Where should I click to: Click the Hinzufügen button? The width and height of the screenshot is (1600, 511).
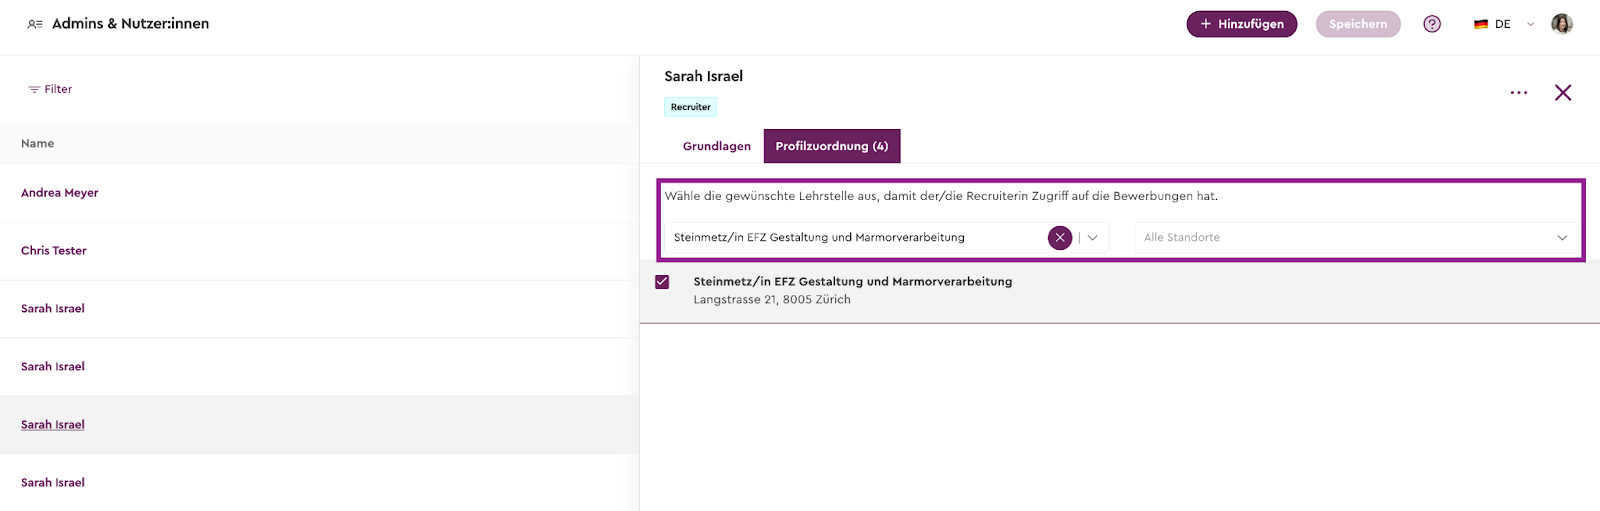pos(1241,24)
